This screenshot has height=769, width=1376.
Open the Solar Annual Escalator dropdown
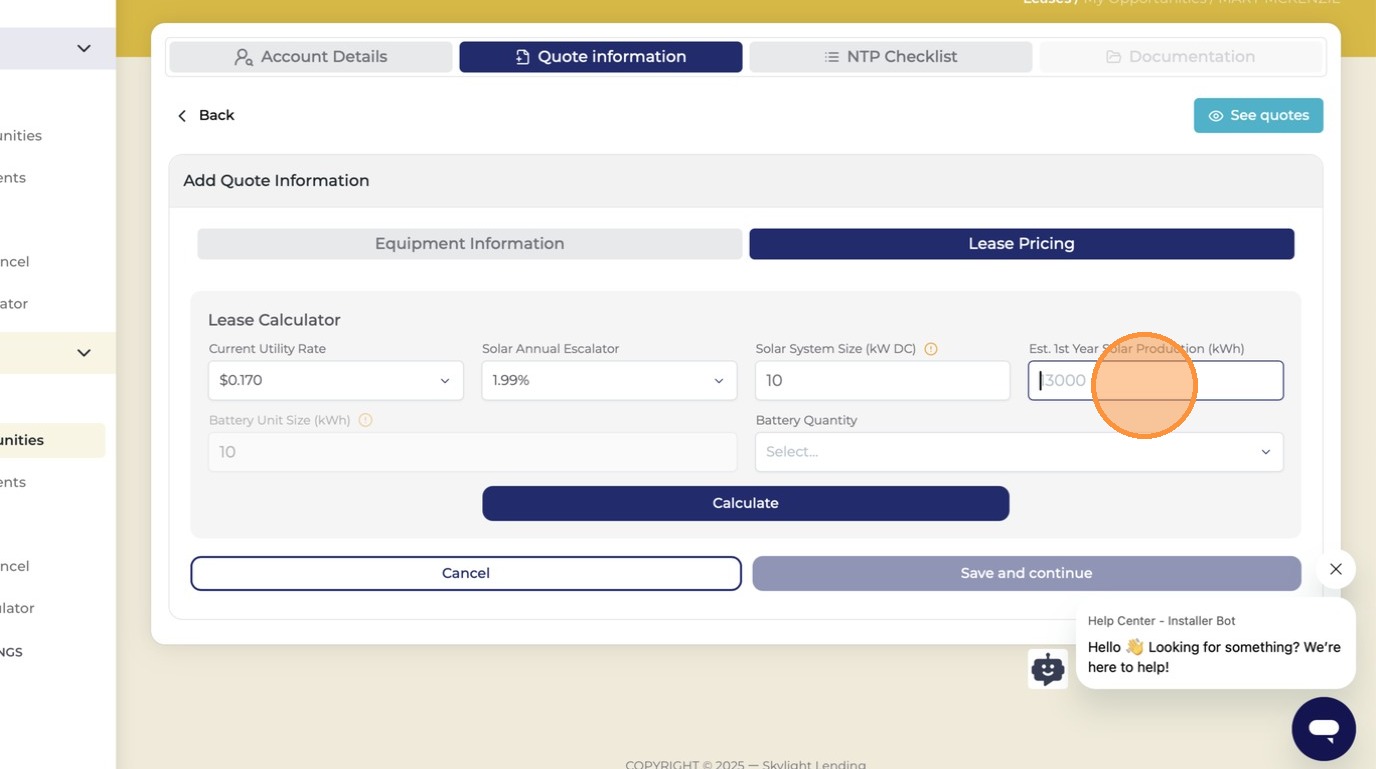point(609,380)
